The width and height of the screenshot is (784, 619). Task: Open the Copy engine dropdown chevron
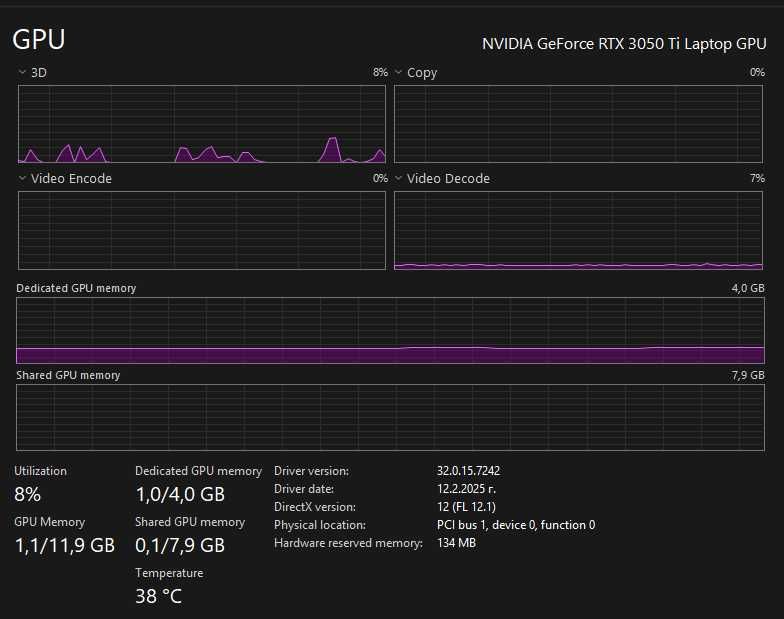pos(398,72)
